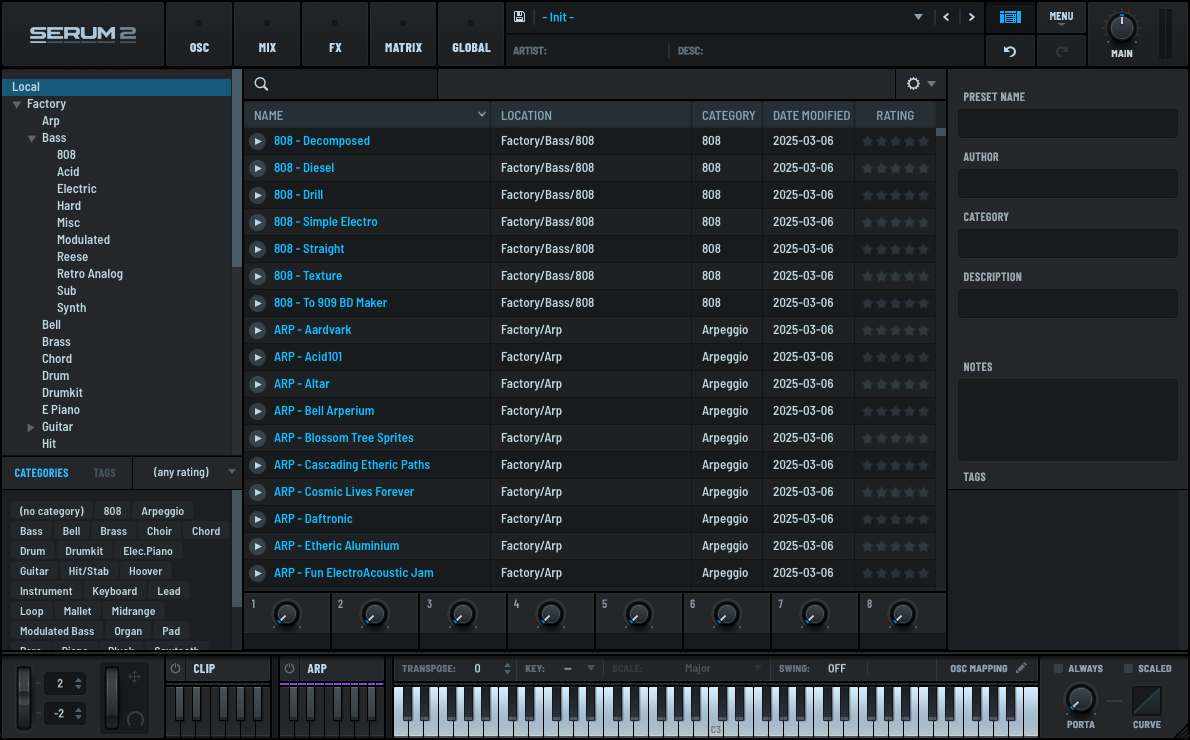Expand the Guitar folder
Image resolution: width=1190 pixels, height=740 pixels.
[x=31, y=427]
